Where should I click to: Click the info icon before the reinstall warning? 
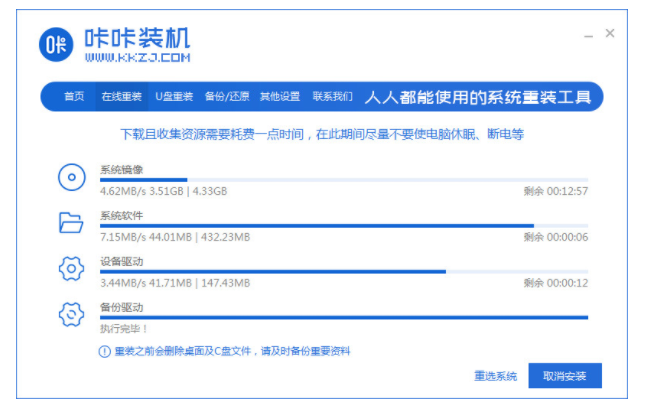pos(104,351)
